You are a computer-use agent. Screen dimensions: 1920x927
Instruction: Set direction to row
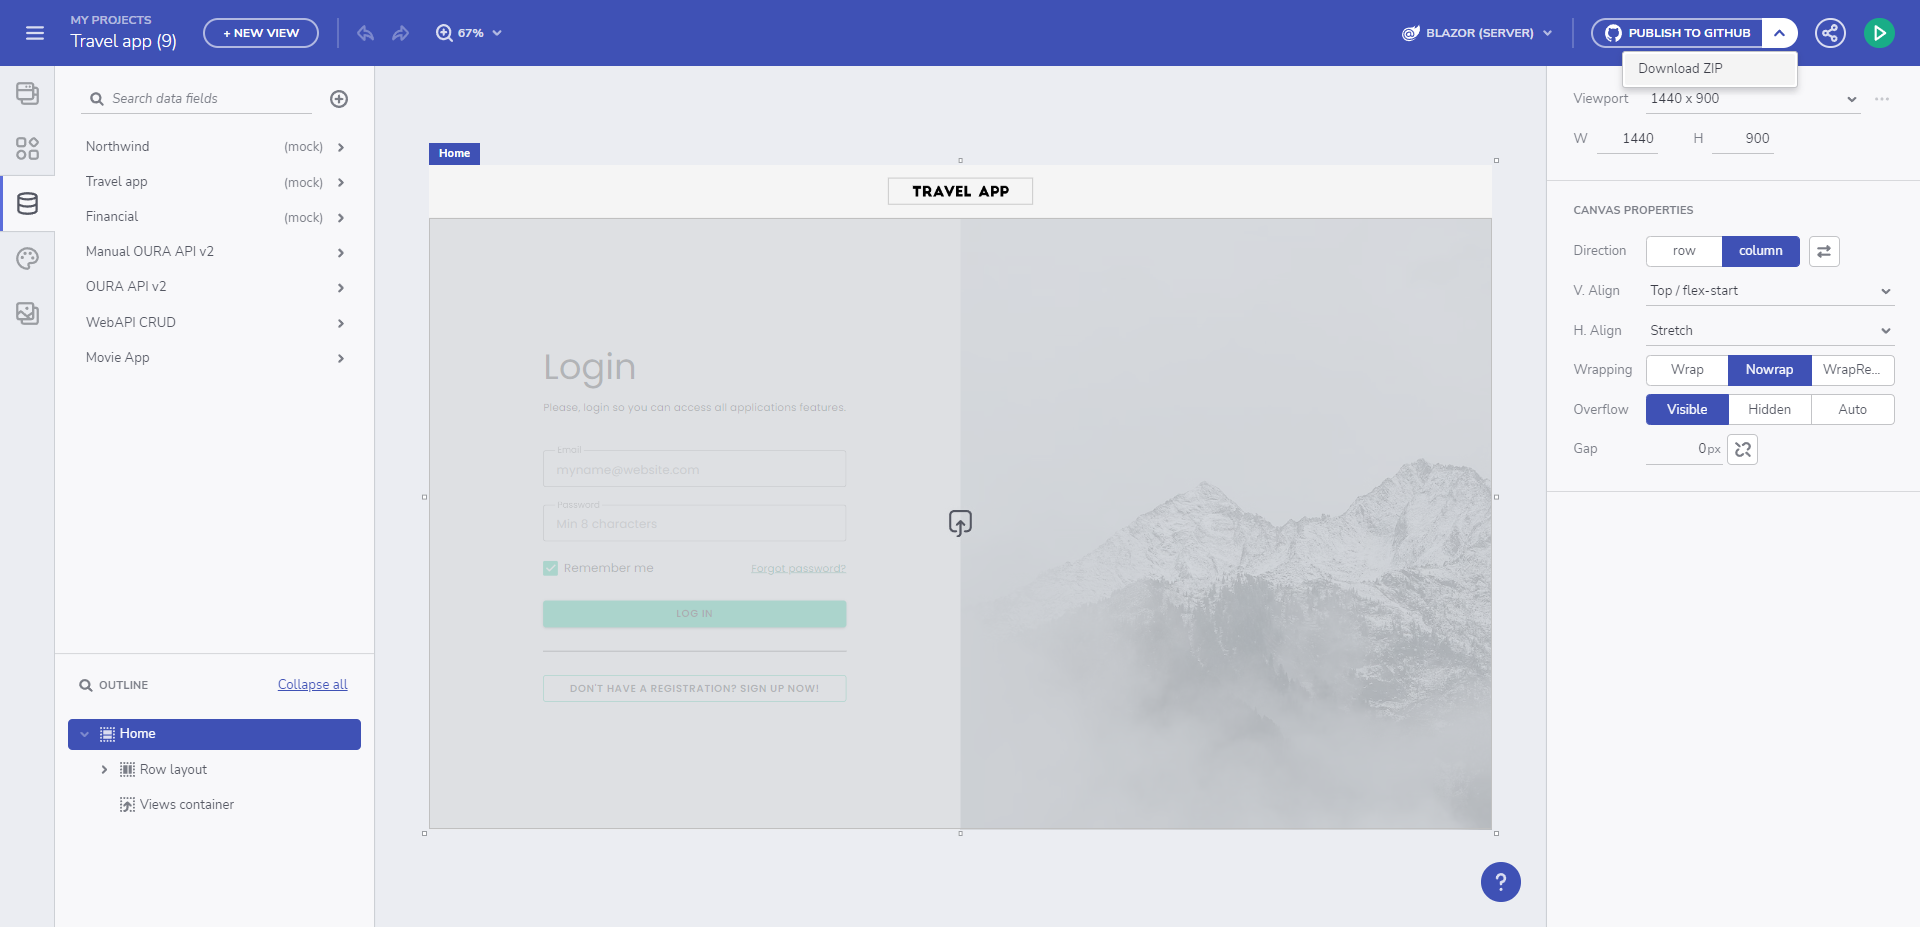[x=1684, y=251]
